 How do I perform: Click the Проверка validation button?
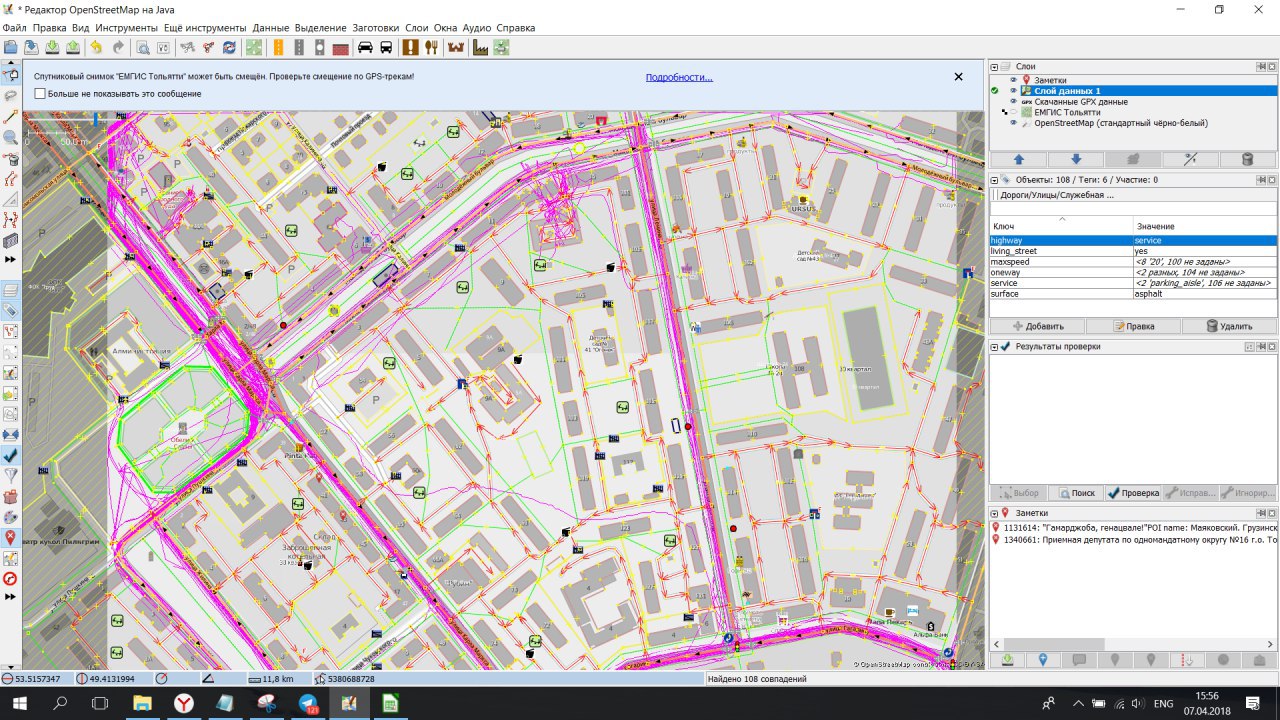point(1133,493)
